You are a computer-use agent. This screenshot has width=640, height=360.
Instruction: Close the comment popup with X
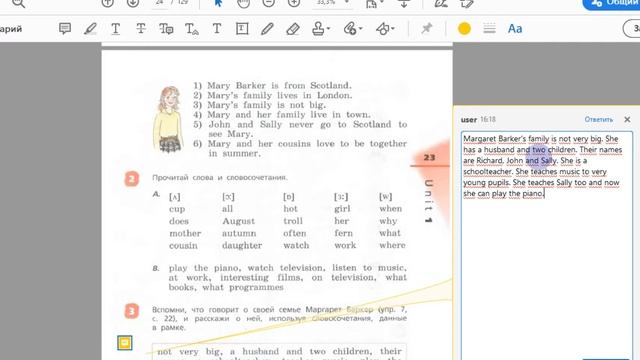(x=627, y=120)
